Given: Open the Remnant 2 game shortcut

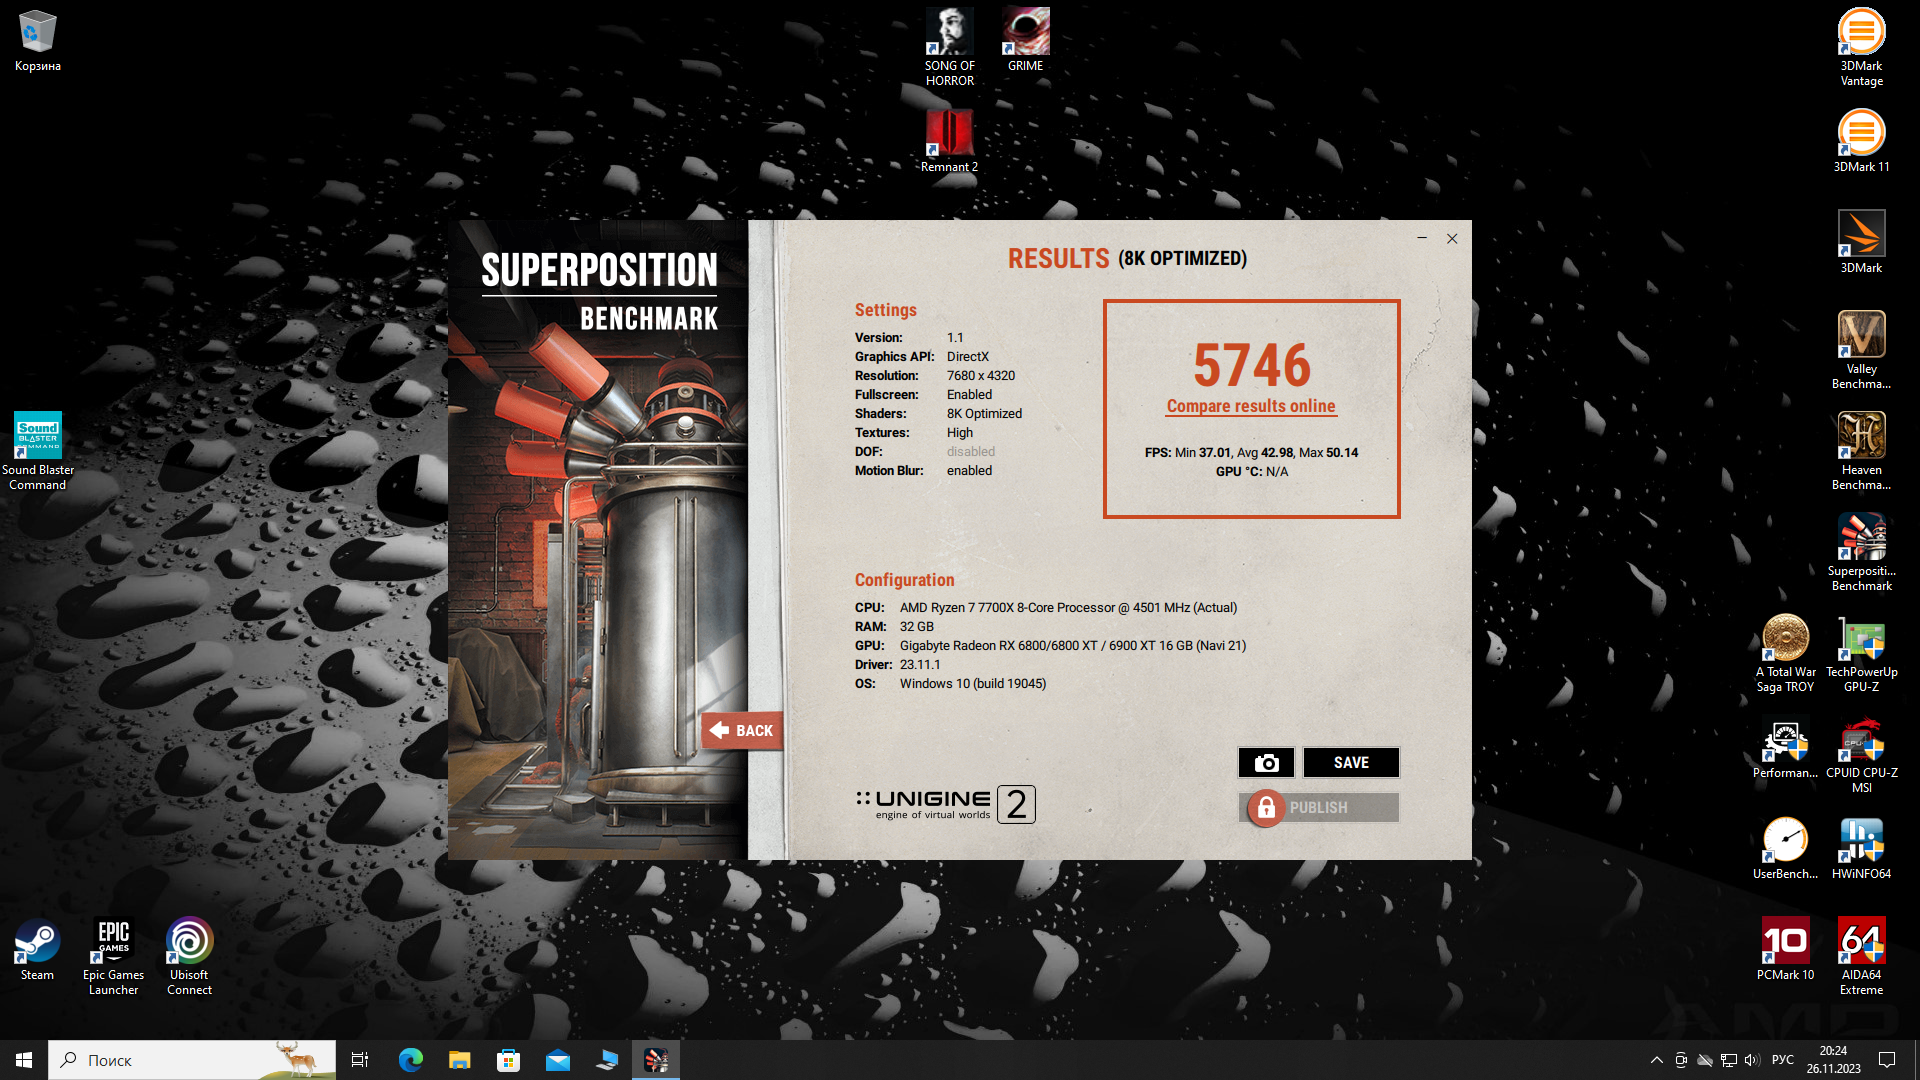Looking at the screenshot, I should point(949,140).
